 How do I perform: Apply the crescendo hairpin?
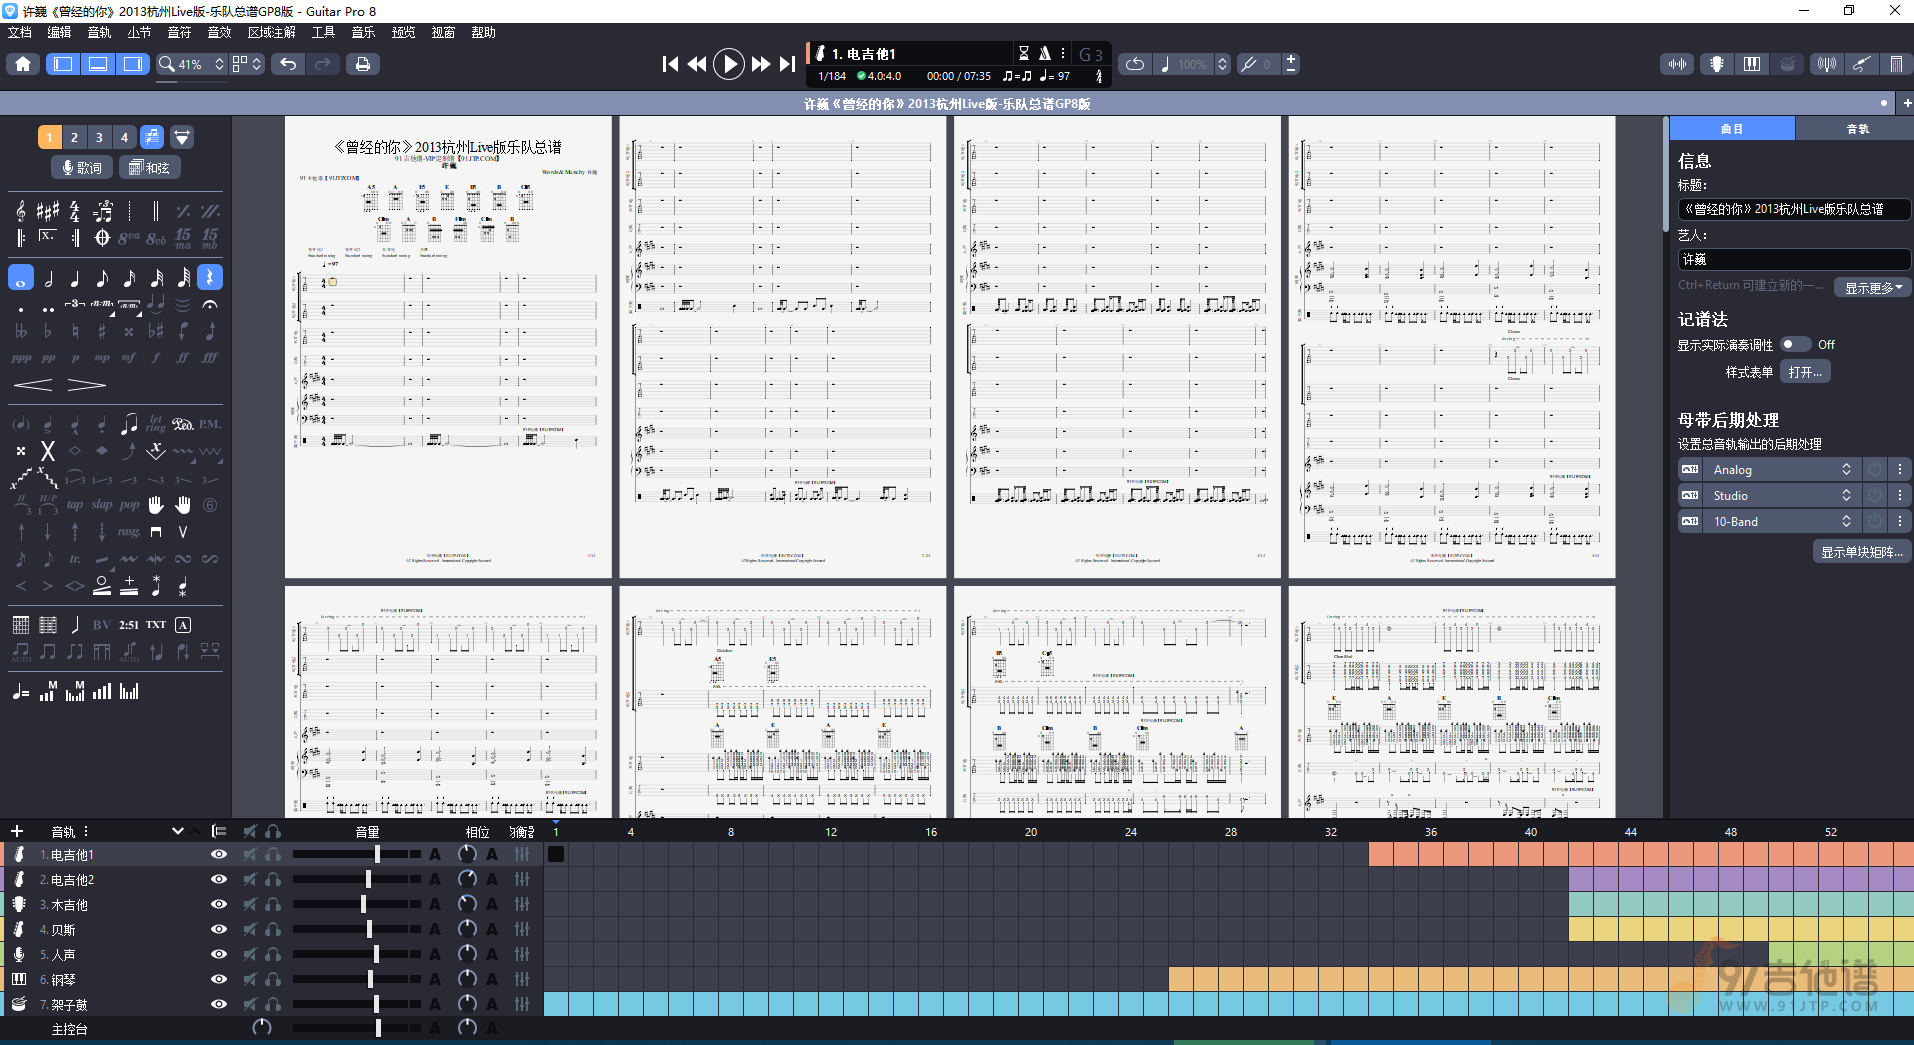coord(33,385)
